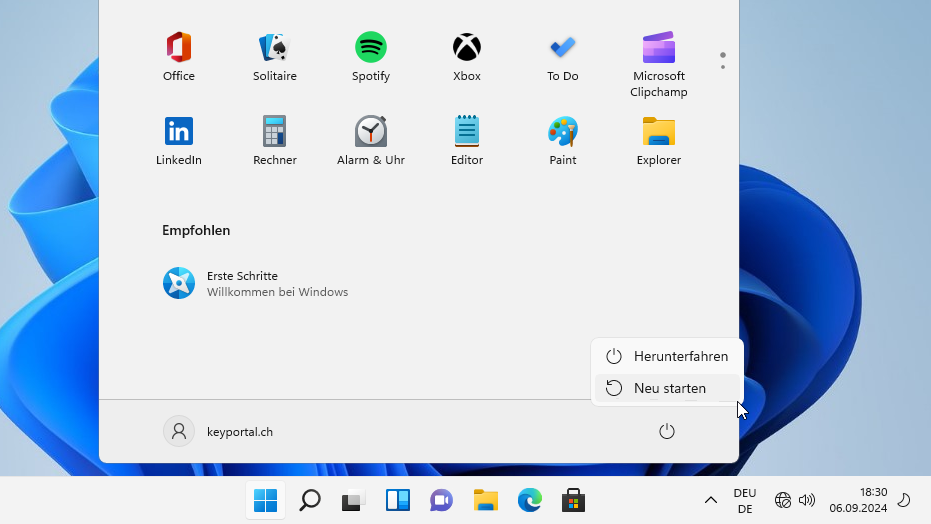The height and width of the screenshot is (524, 931).
Task: Open Erste Schritte recommended item
Action: coord(255,284)
